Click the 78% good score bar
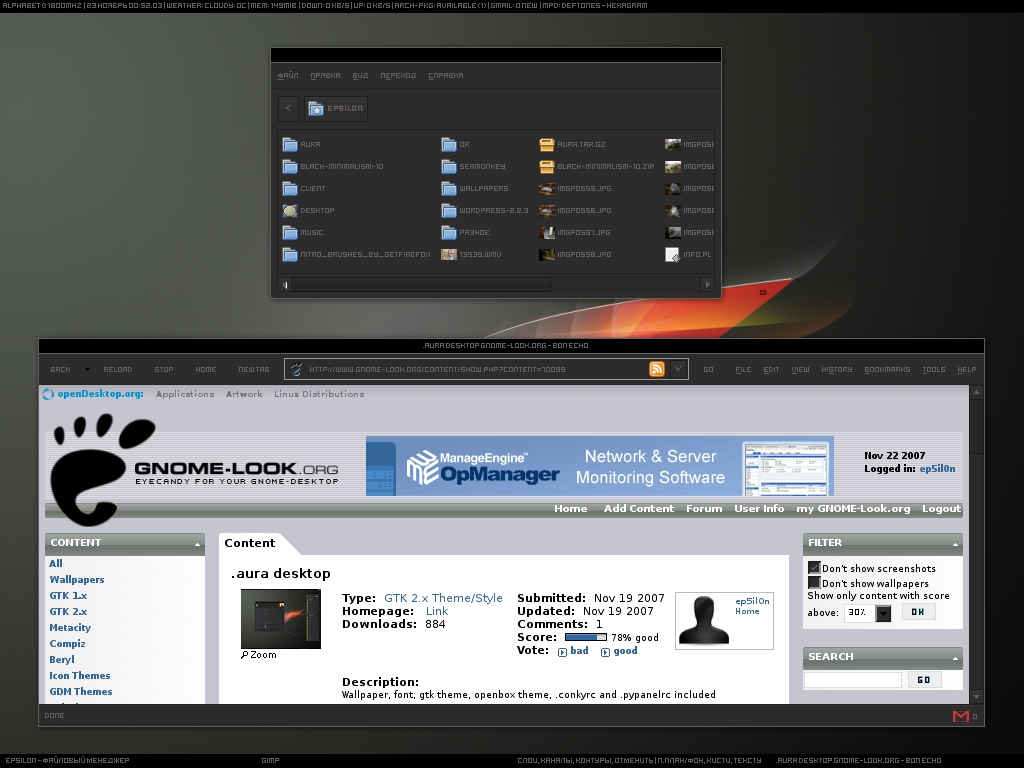 586,637
